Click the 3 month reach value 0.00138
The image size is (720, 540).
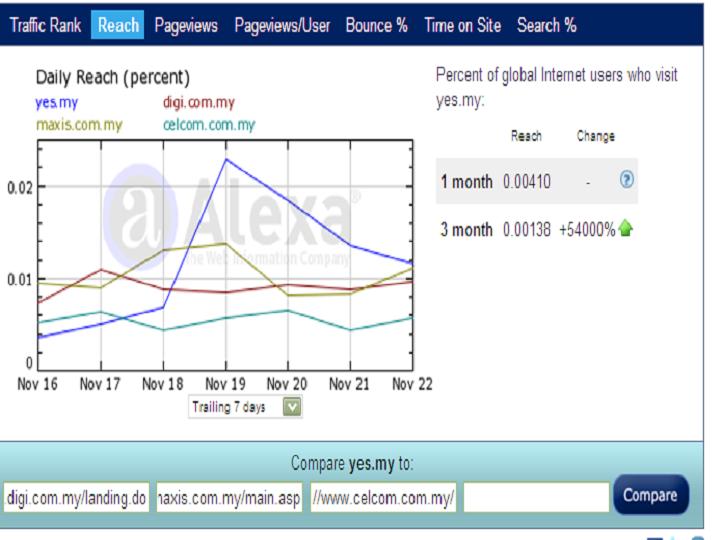click(x=527, y=229)
